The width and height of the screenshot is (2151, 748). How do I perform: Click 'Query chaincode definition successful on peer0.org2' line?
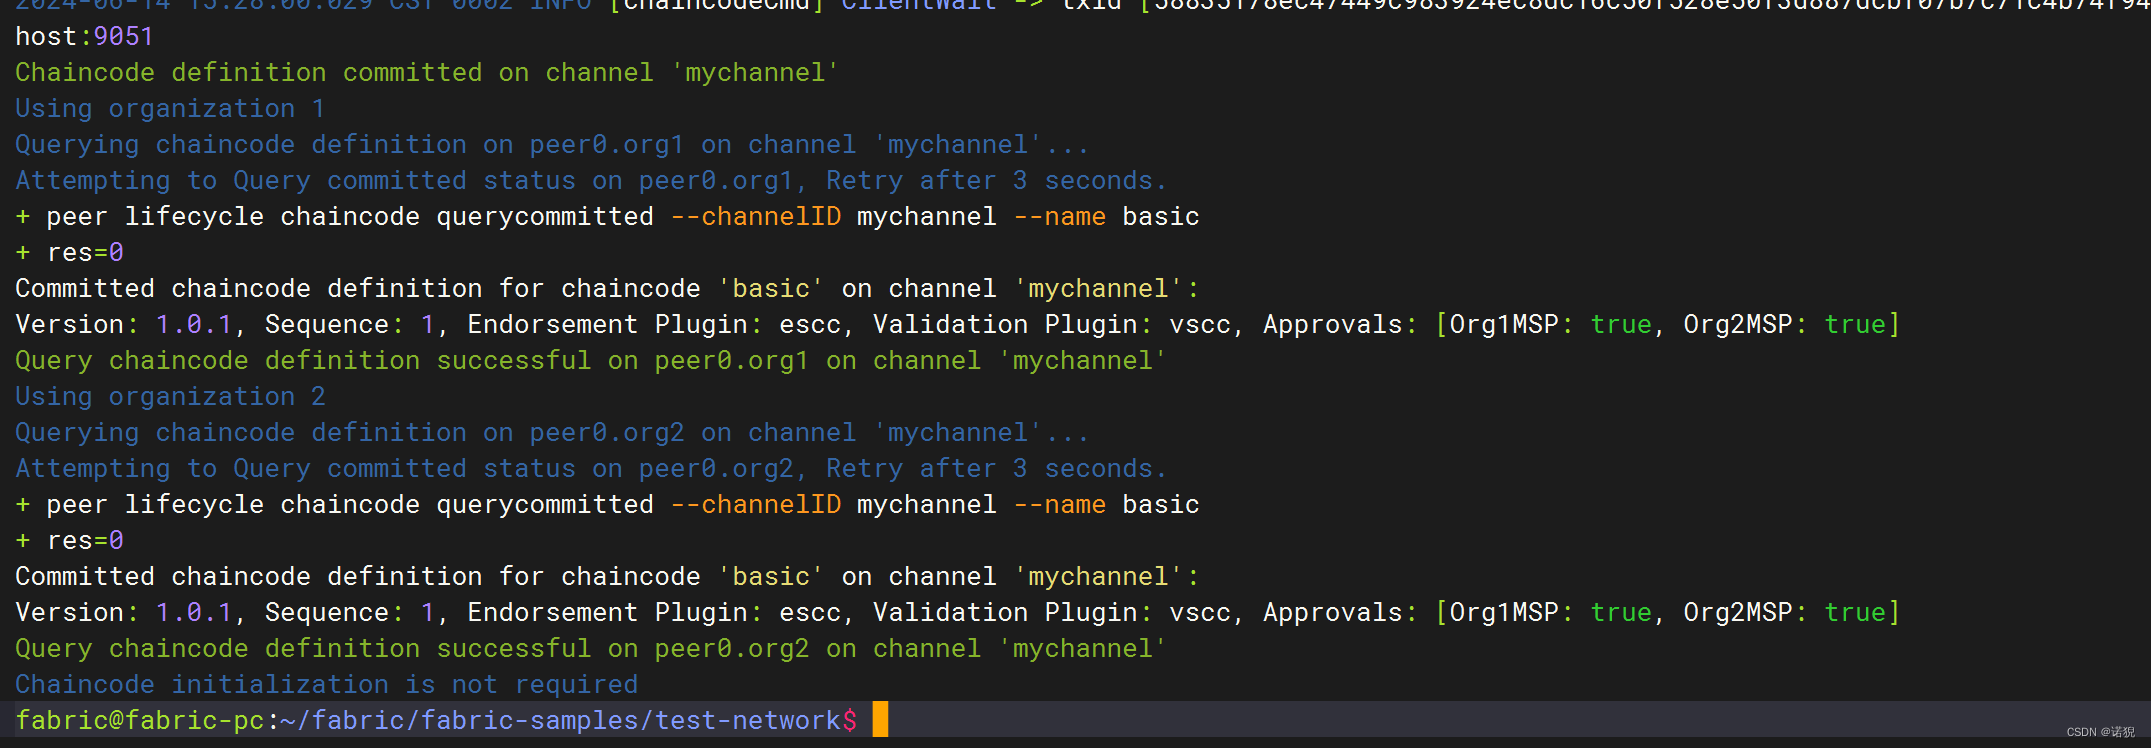591,649
